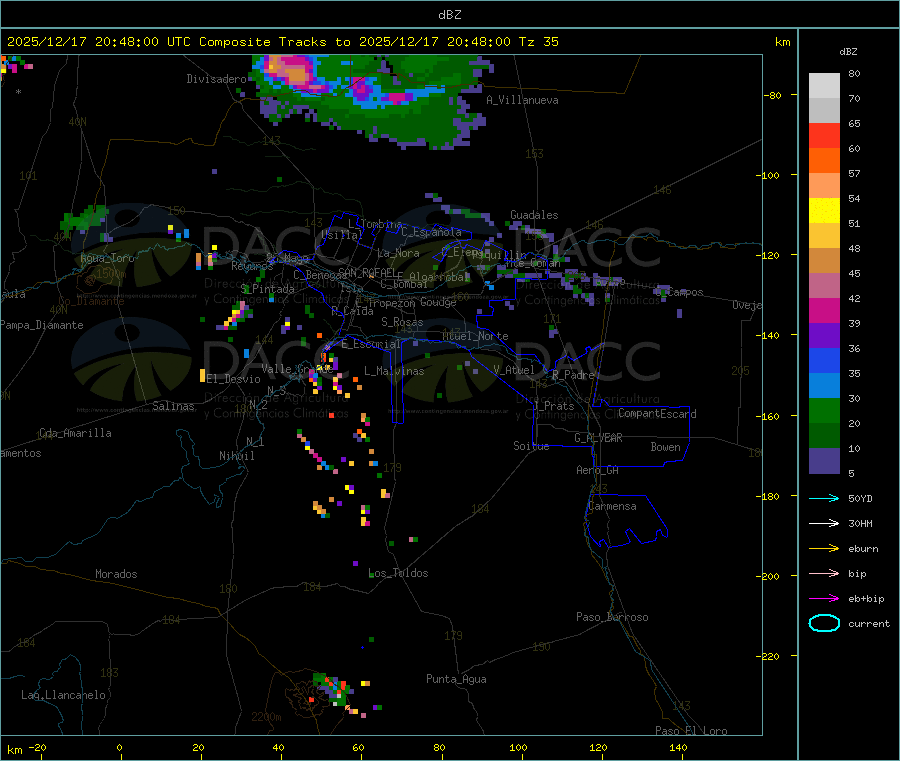The image size is (900, 761).
Task: Select the pink bip arrow symbol
Action: [x=824, y=573]
